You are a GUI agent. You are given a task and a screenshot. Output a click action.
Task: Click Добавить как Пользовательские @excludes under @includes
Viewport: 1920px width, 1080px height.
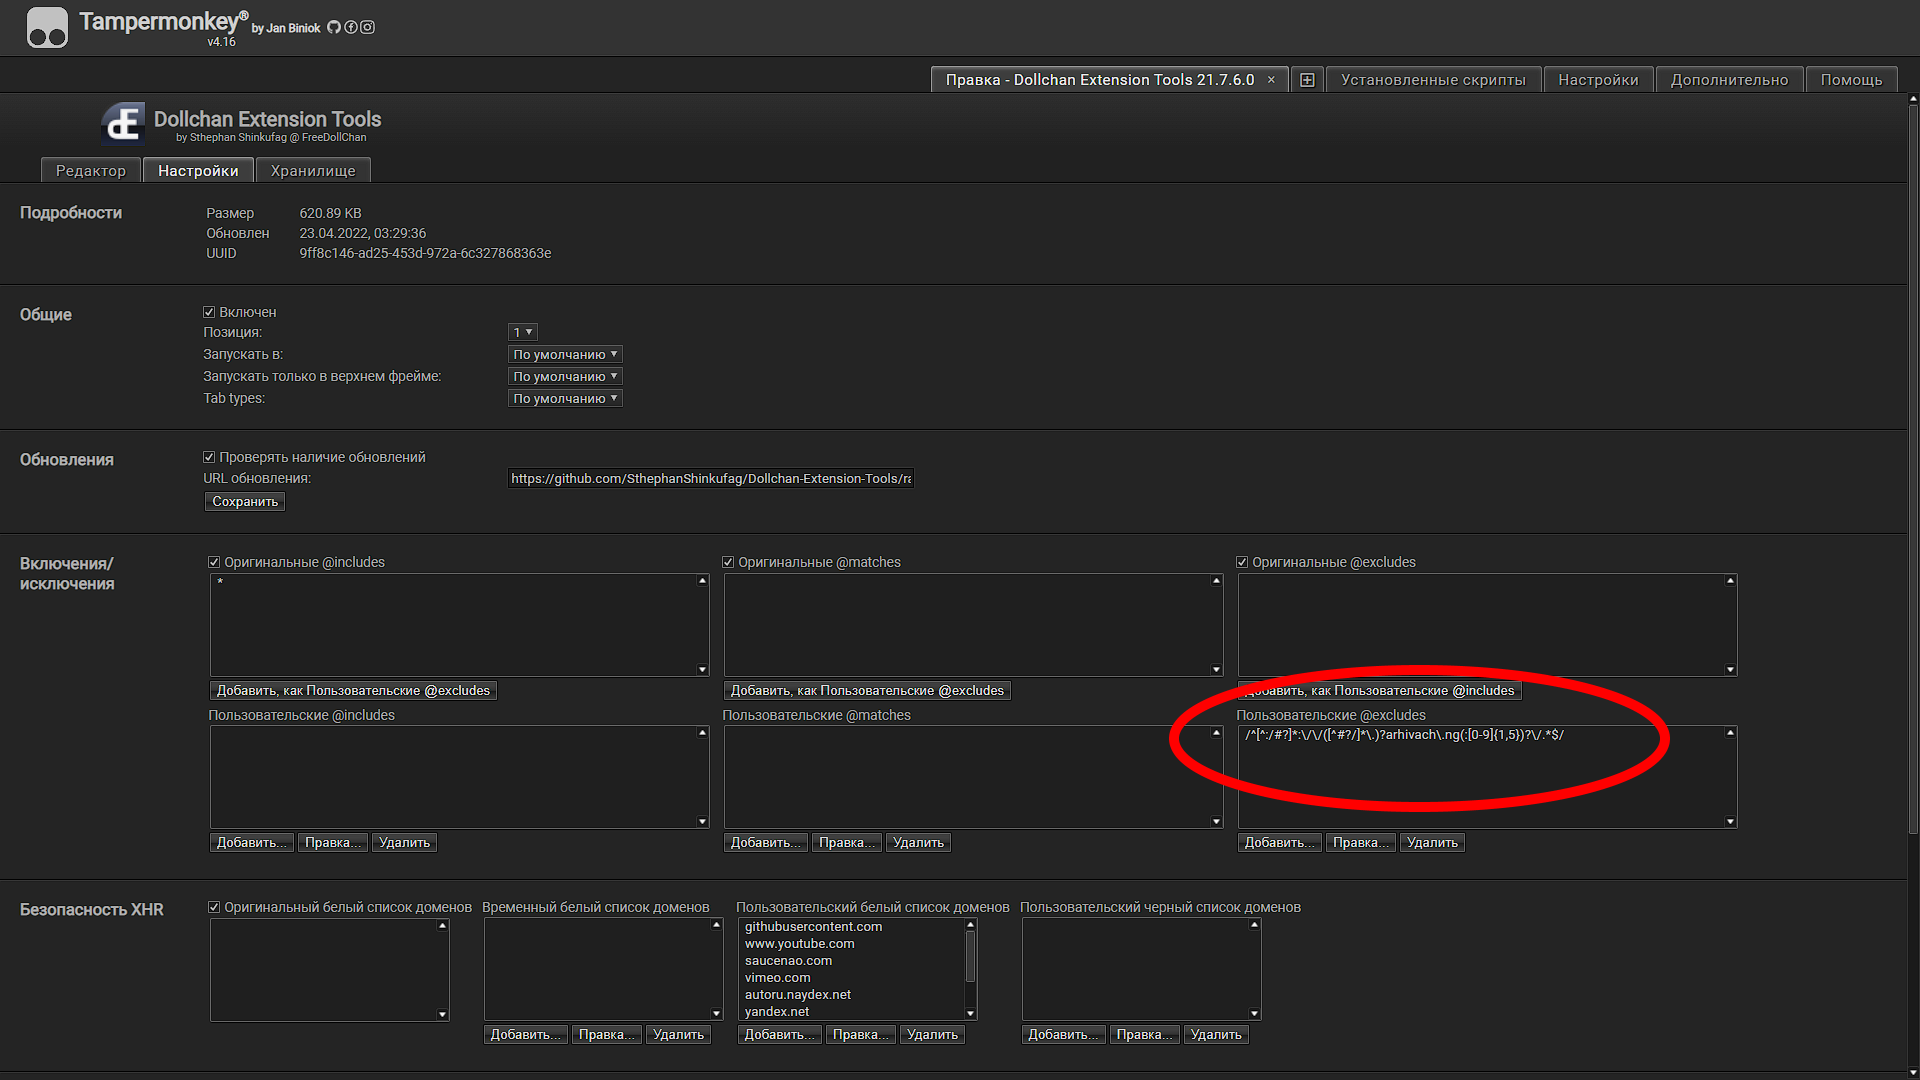(353, 690)
